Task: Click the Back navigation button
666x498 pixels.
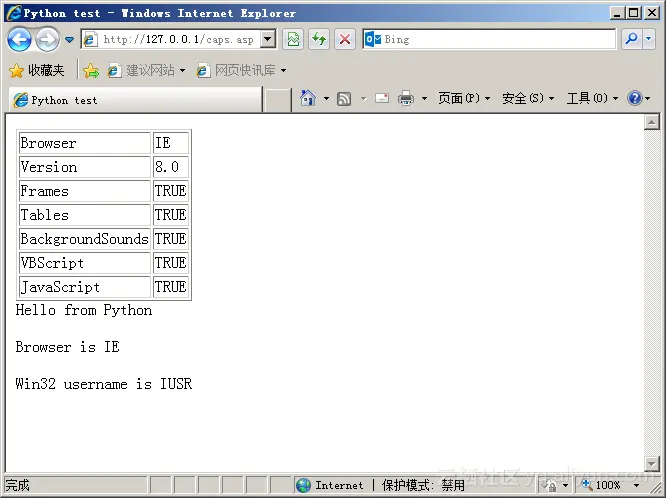Action: point(19,40)
